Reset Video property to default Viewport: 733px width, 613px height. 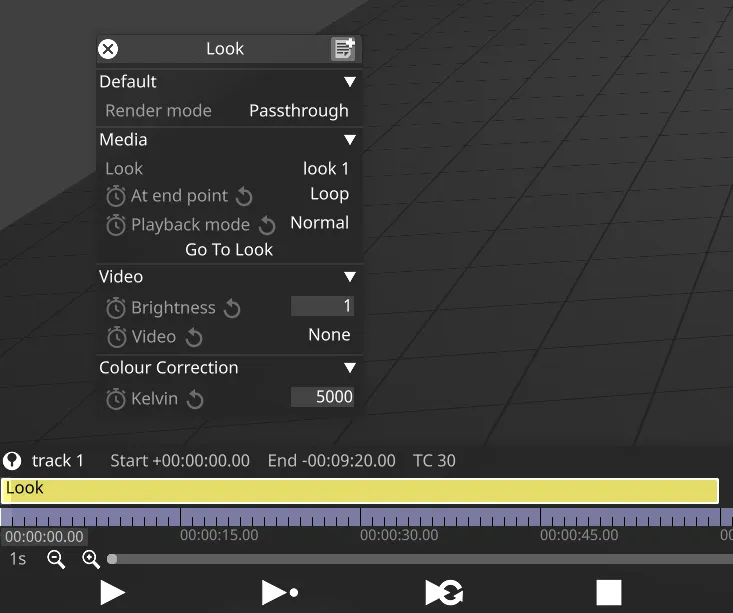click(x=194, y=337)
